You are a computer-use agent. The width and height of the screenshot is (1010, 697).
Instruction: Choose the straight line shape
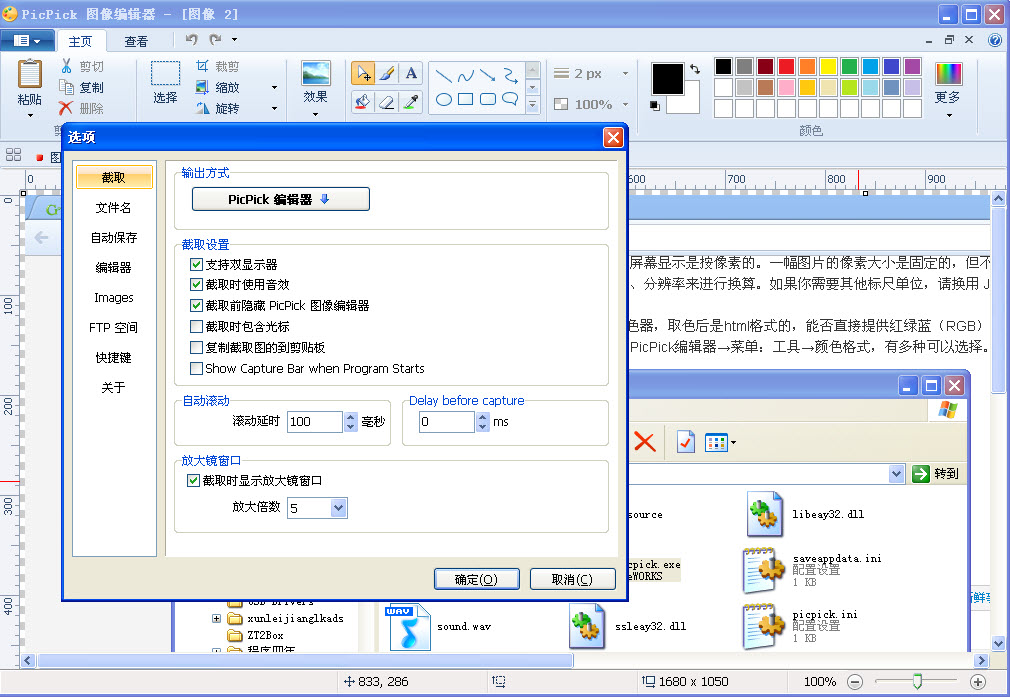(x=443, y=77)
